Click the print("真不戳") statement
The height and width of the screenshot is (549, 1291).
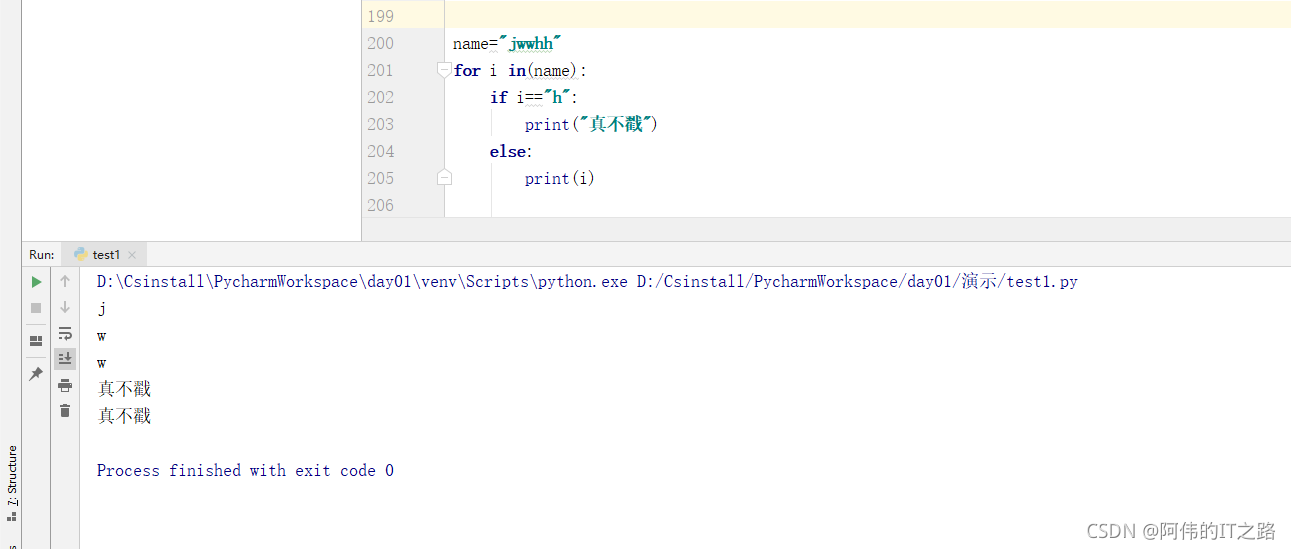pyautogui.click(x=591, y=124)
